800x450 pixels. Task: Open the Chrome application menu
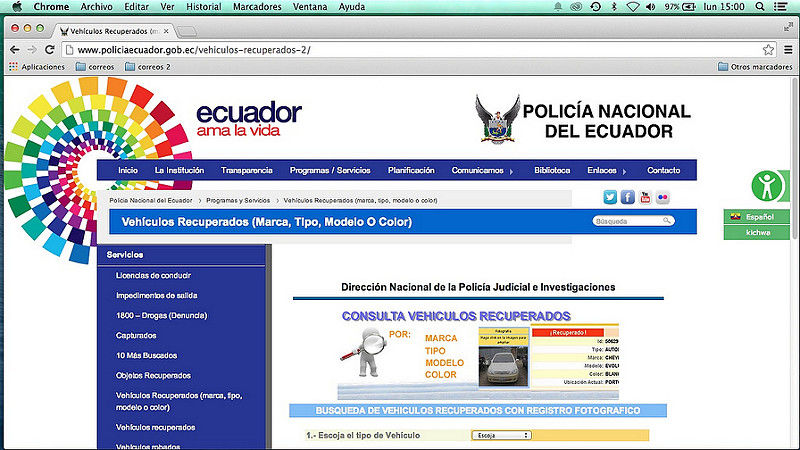[x=51, y=7]
